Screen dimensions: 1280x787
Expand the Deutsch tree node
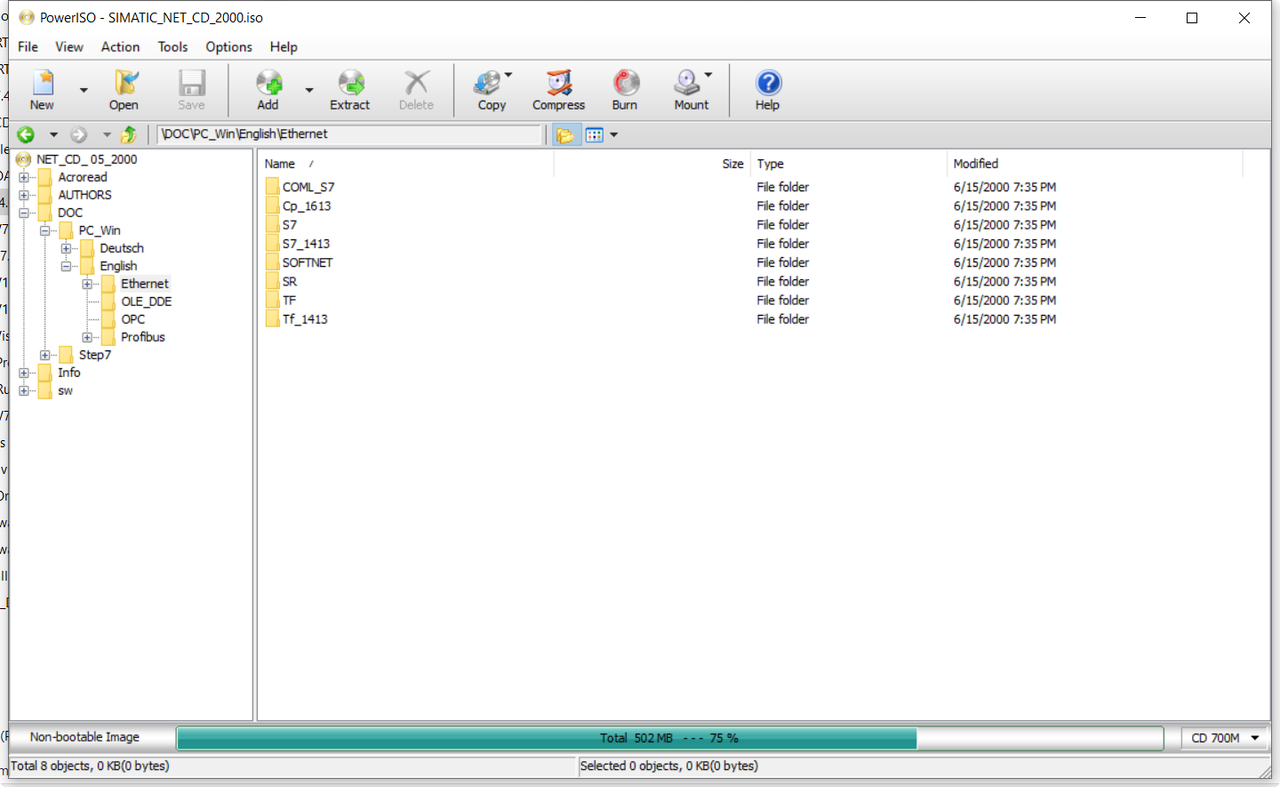tap(66, 248)
